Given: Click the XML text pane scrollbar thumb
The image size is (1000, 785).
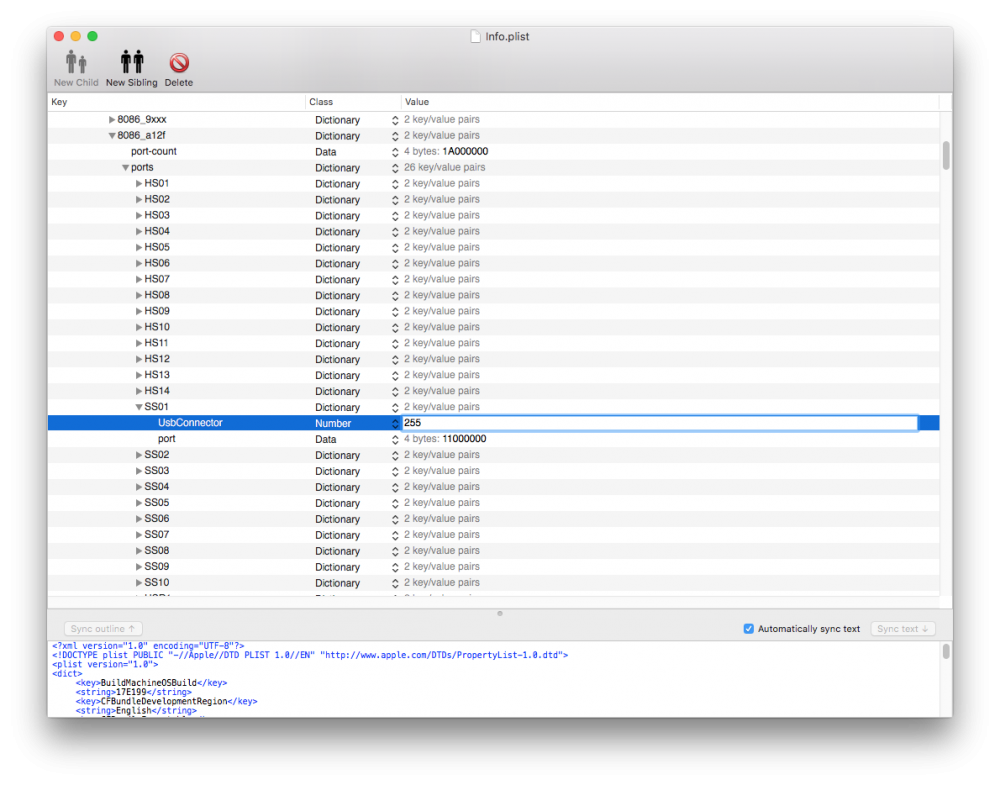Looking at the screenshot, I should [946, 651].
